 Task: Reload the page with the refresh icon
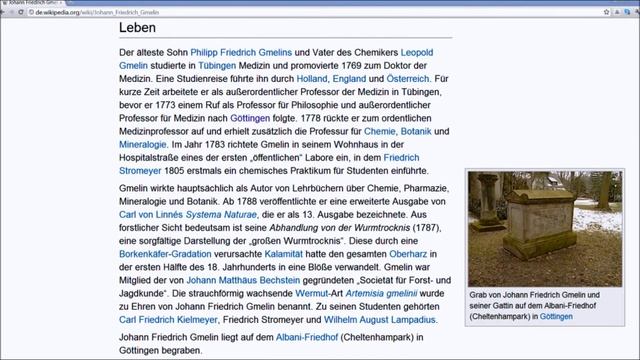click(21, 12)
